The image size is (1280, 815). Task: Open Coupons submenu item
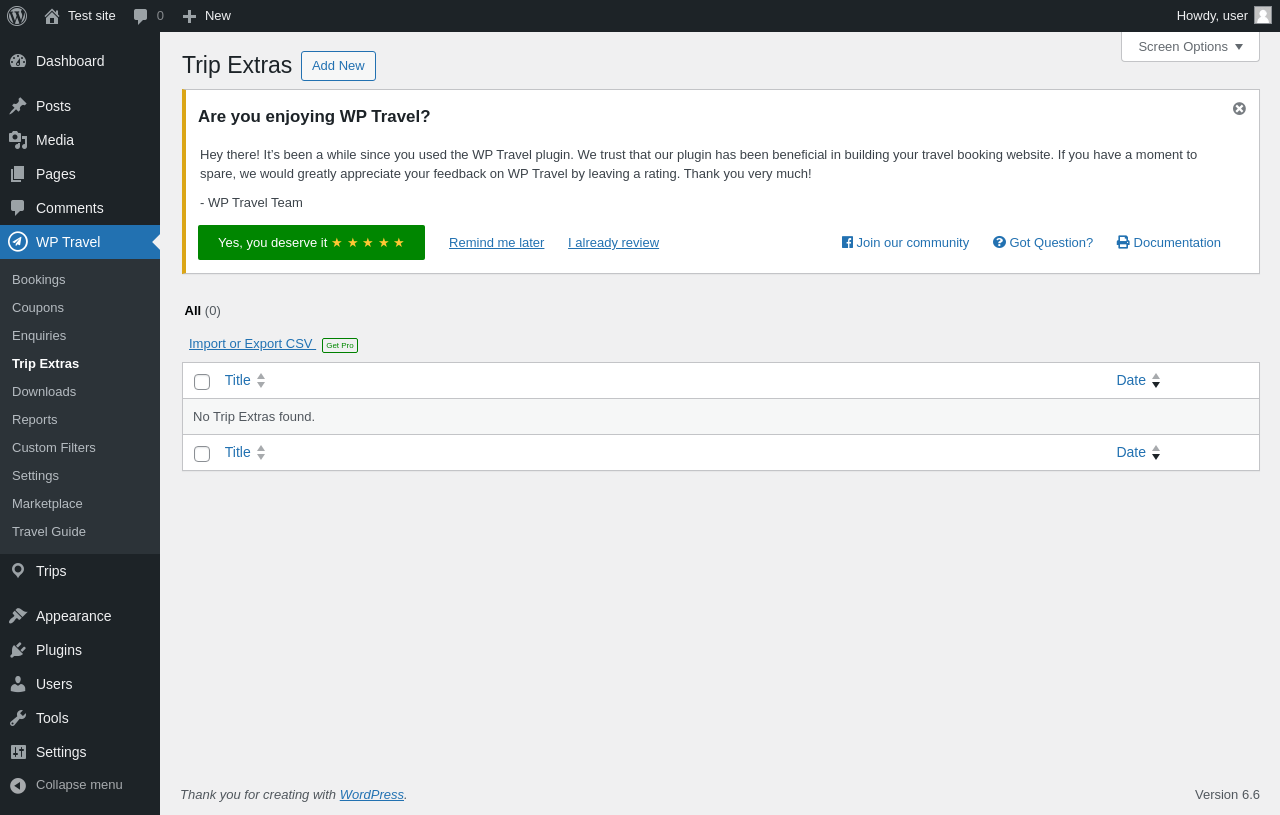[x=38, y=307]
